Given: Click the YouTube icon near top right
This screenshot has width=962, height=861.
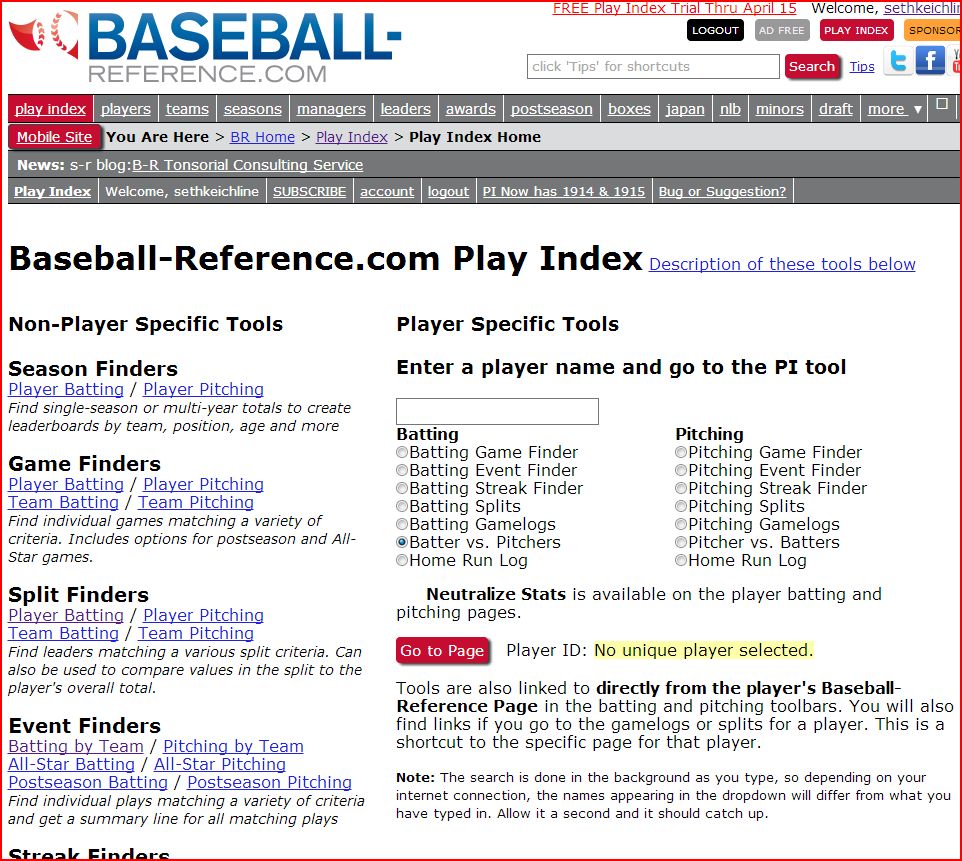Looking at the screenshot, I should tap(957, 60).
